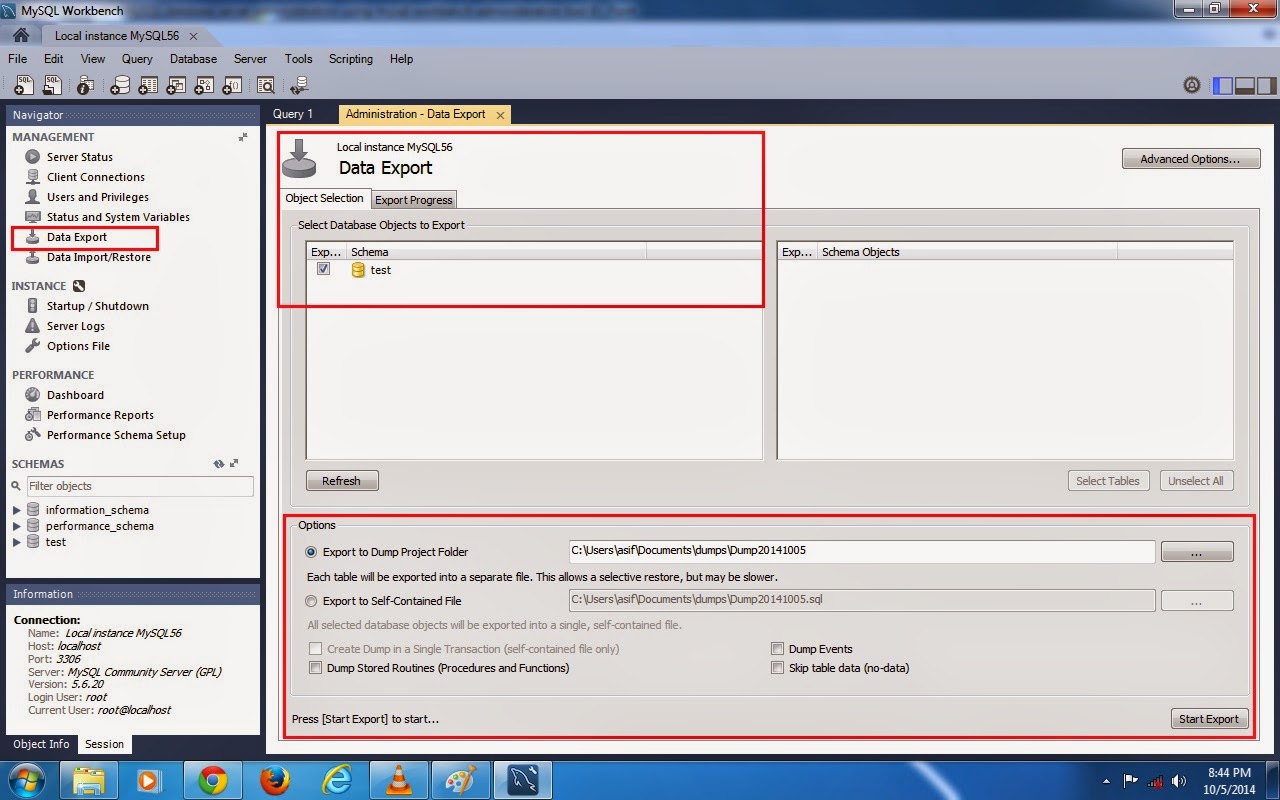Switch to the Object Selection tab
Image resolution: width=1280 pixels, height=800 pixels.
(x=325, y=198)
